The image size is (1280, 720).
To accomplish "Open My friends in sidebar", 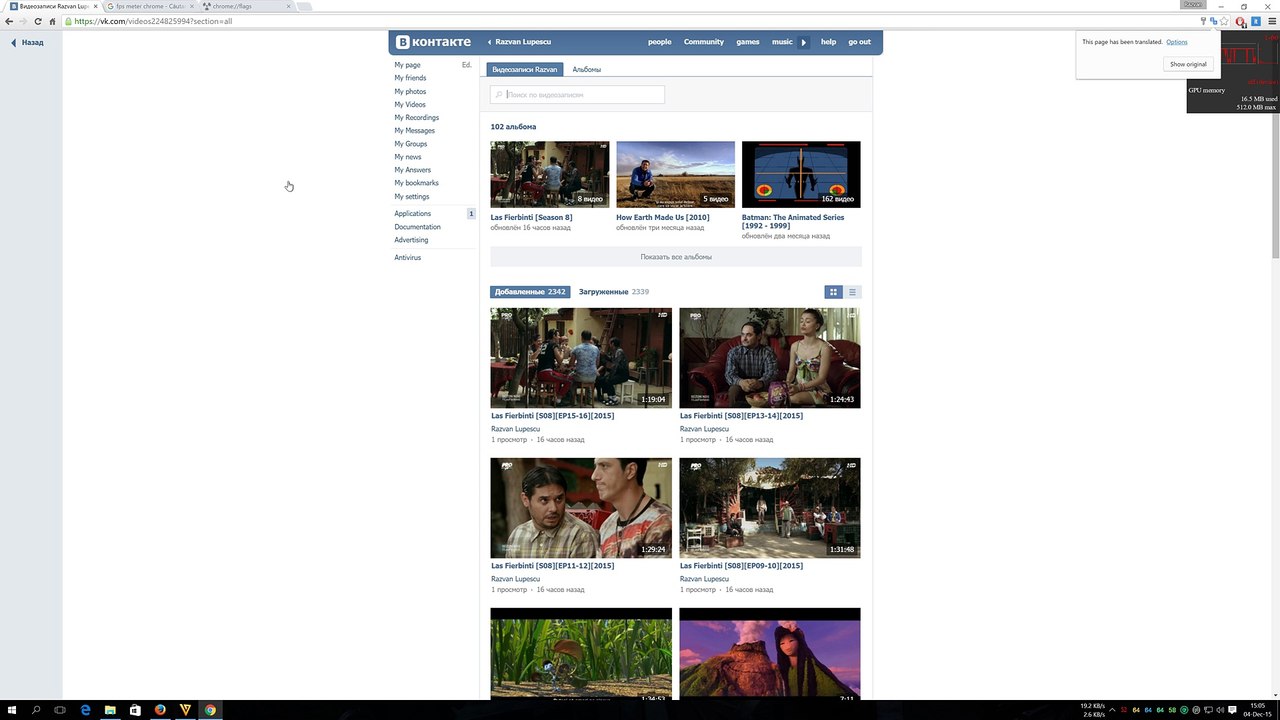I will coord(410,78).
